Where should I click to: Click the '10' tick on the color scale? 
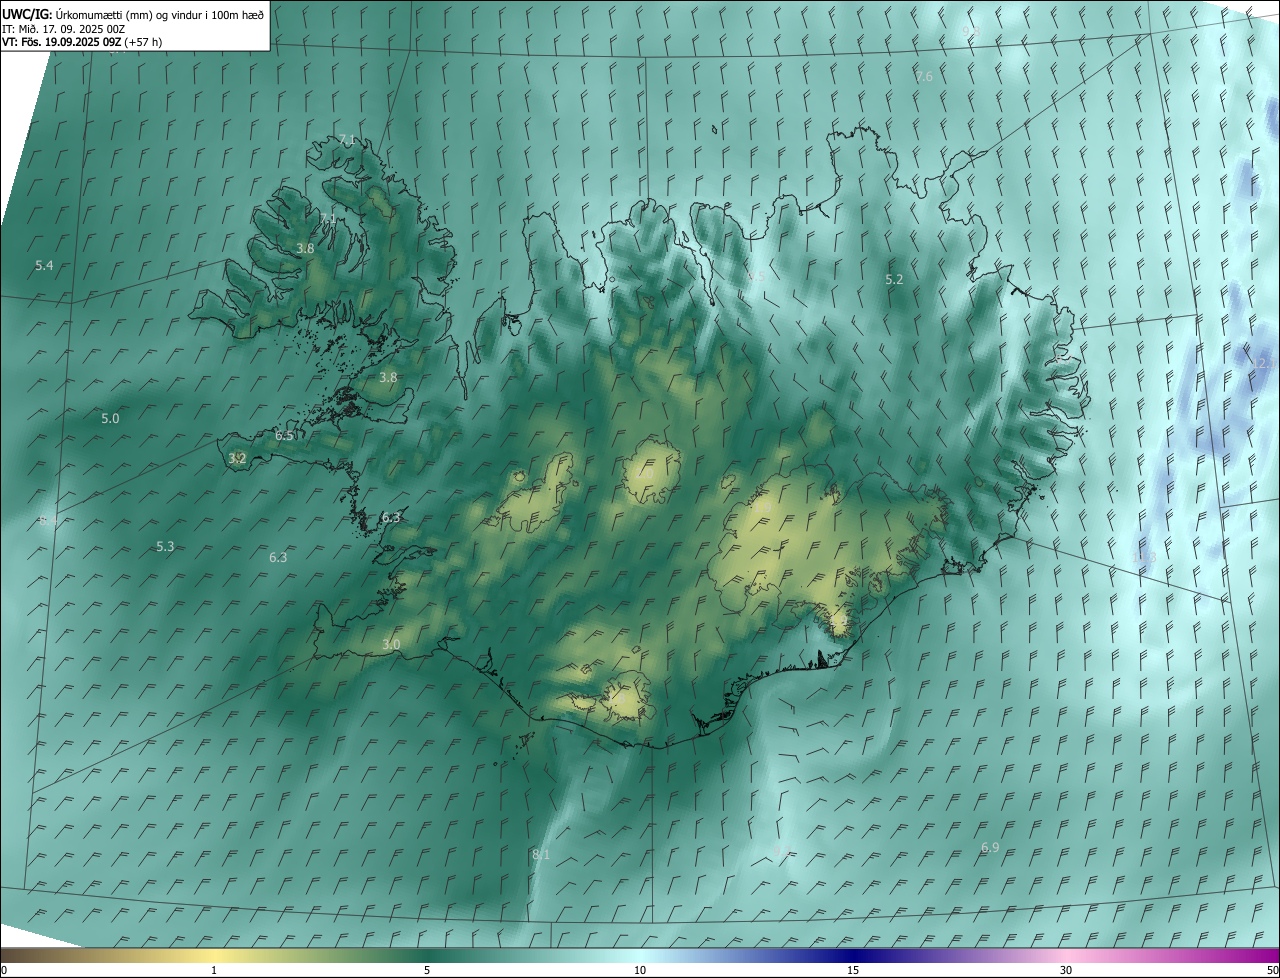640,970
